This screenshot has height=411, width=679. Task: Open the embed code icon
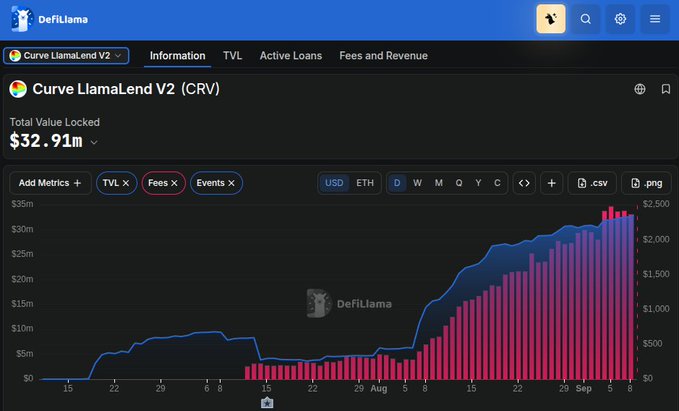coord(524,183)
